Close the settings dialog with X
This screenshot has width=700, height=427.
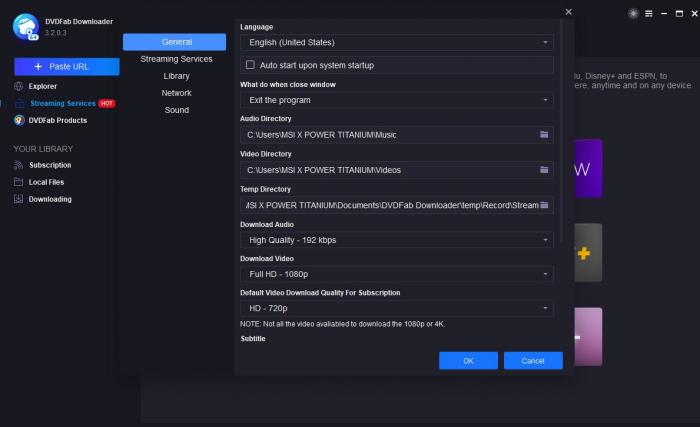tap(568, 12)
